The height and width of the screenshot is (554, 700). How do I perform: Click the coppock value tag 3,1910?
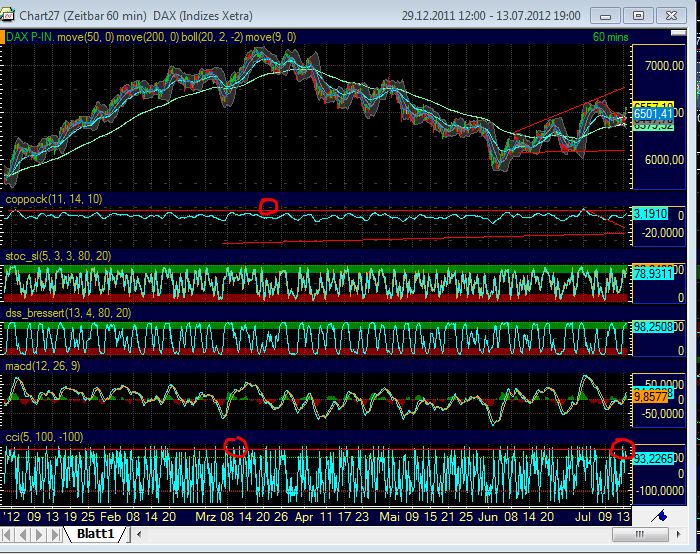point(650,214)
